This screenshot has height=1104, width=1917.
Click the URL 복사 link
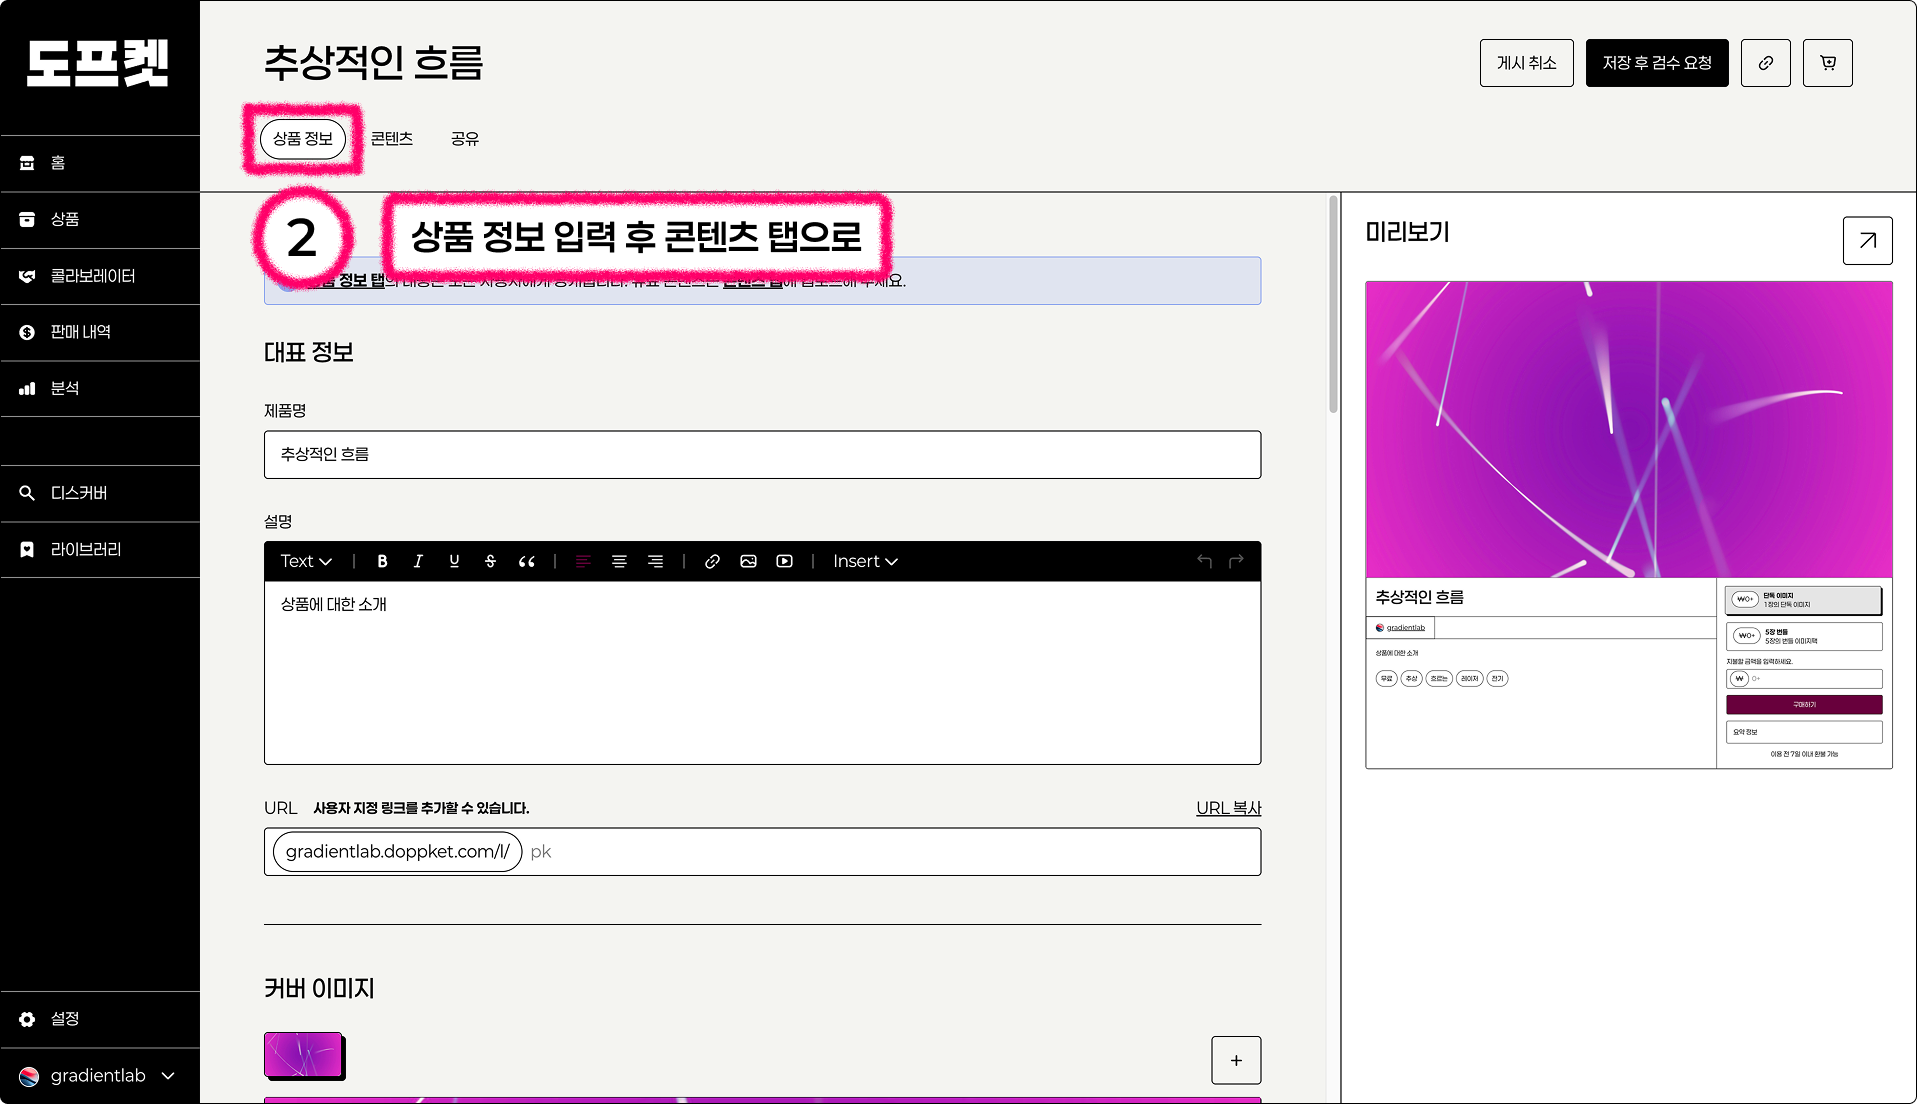[1228, 808]
